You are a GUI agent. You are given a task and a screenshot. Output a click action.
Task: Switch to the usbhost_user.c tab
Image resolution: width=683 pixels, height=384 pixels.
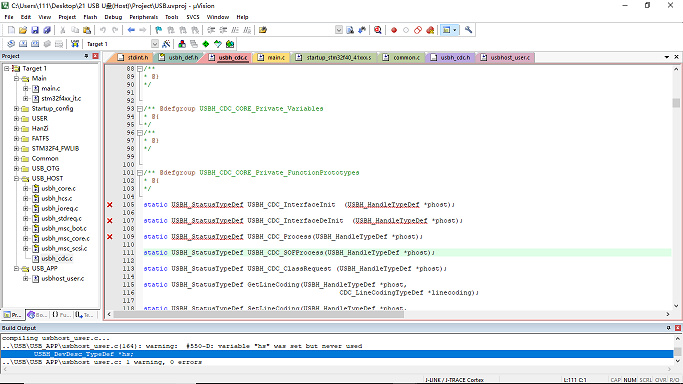click(505, 57)
